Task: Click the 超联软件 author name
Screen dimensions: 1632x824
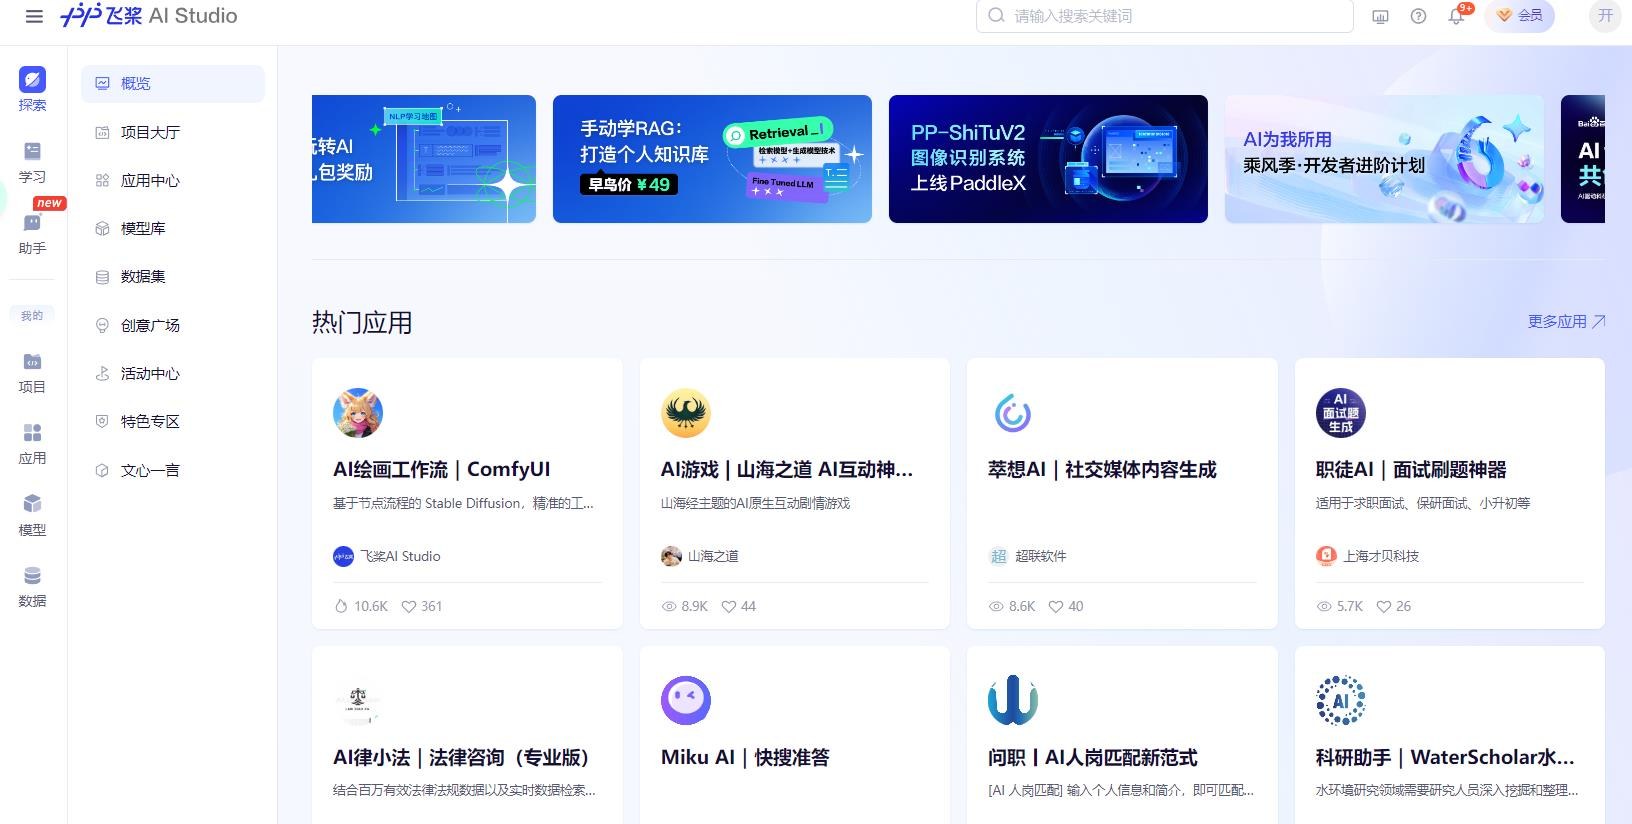Action: (x=1041, y=556)
